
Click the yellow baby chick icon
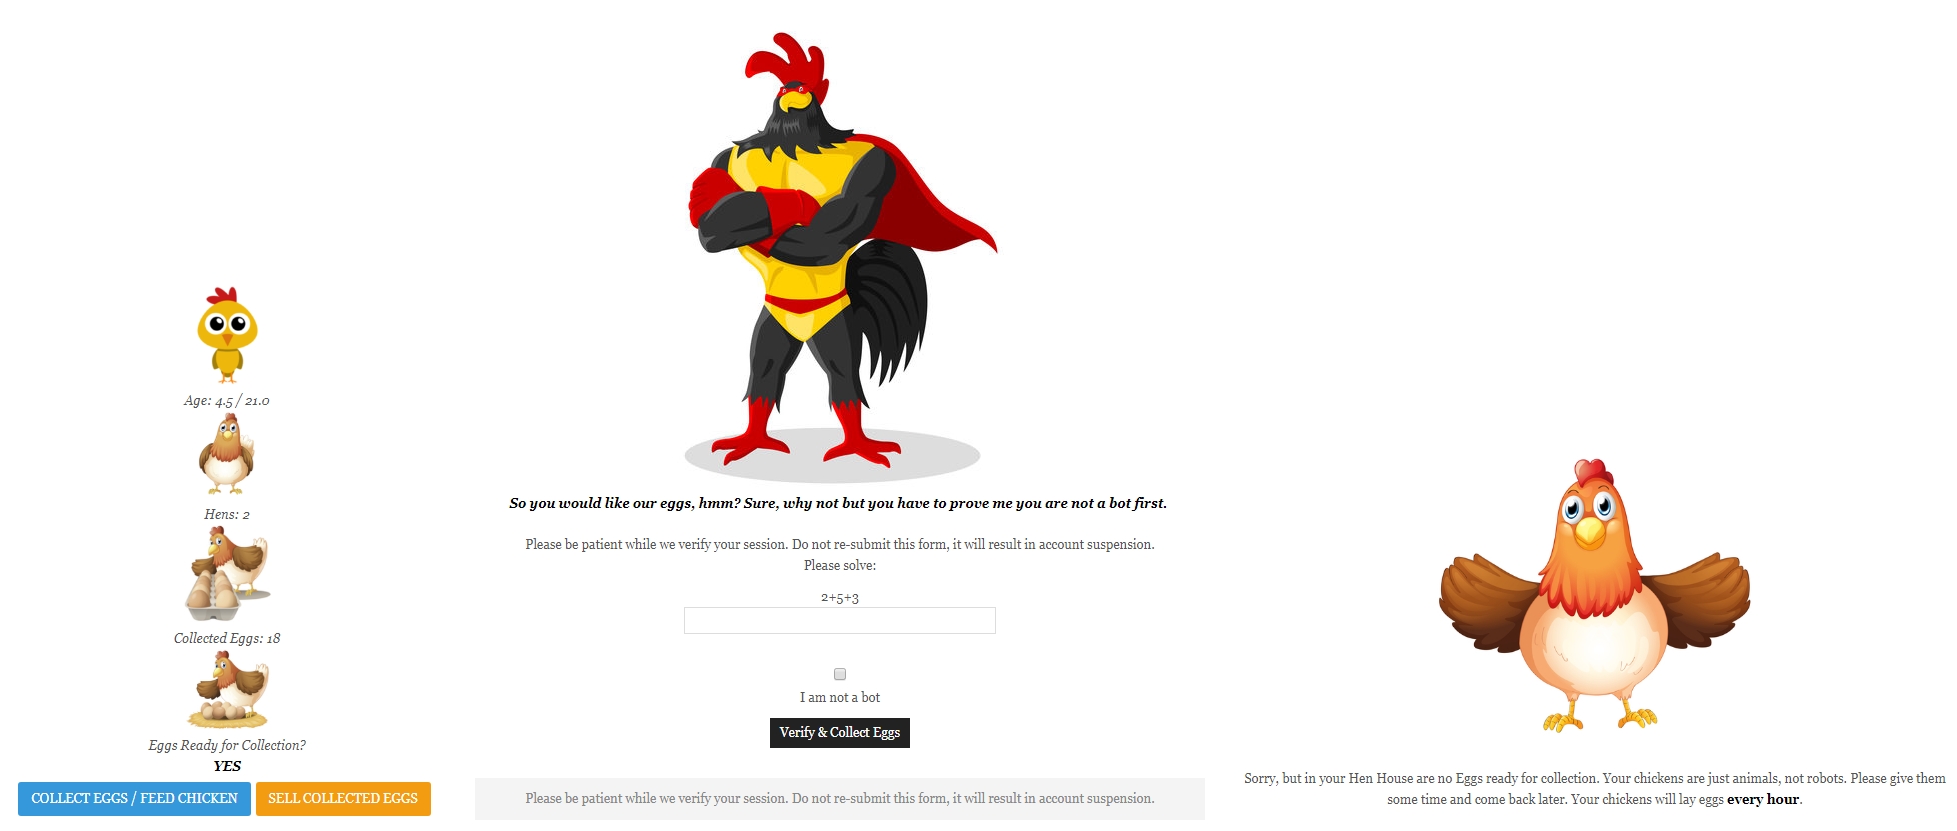227,335
